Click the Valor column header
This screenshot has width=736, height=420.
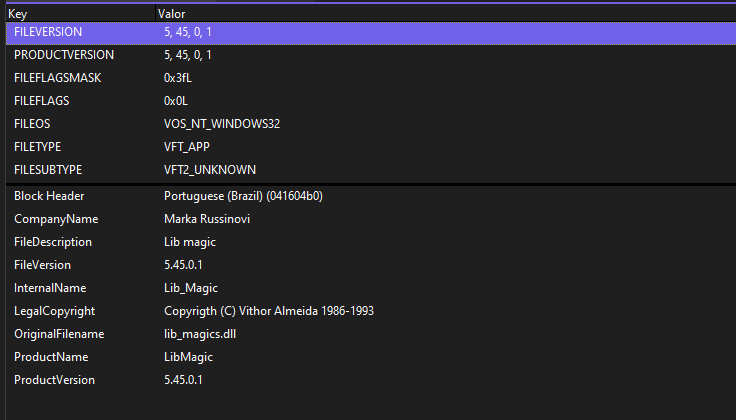[x=171, y=14]
